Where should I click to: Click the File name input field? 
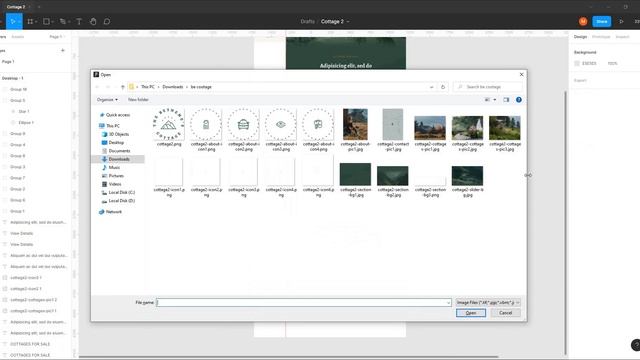(x=304, y=302)
